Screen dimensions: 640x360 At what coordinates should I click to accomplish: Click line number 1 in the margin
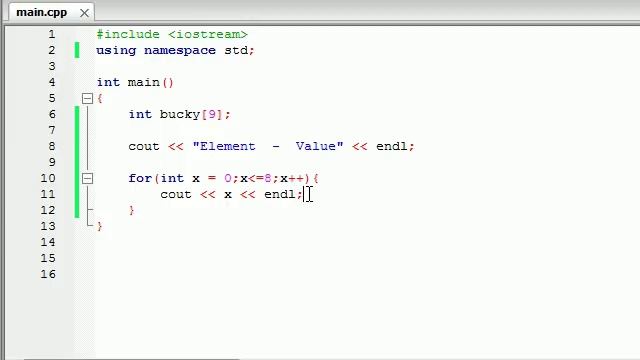pyautogui.click(x=52, y=34)
